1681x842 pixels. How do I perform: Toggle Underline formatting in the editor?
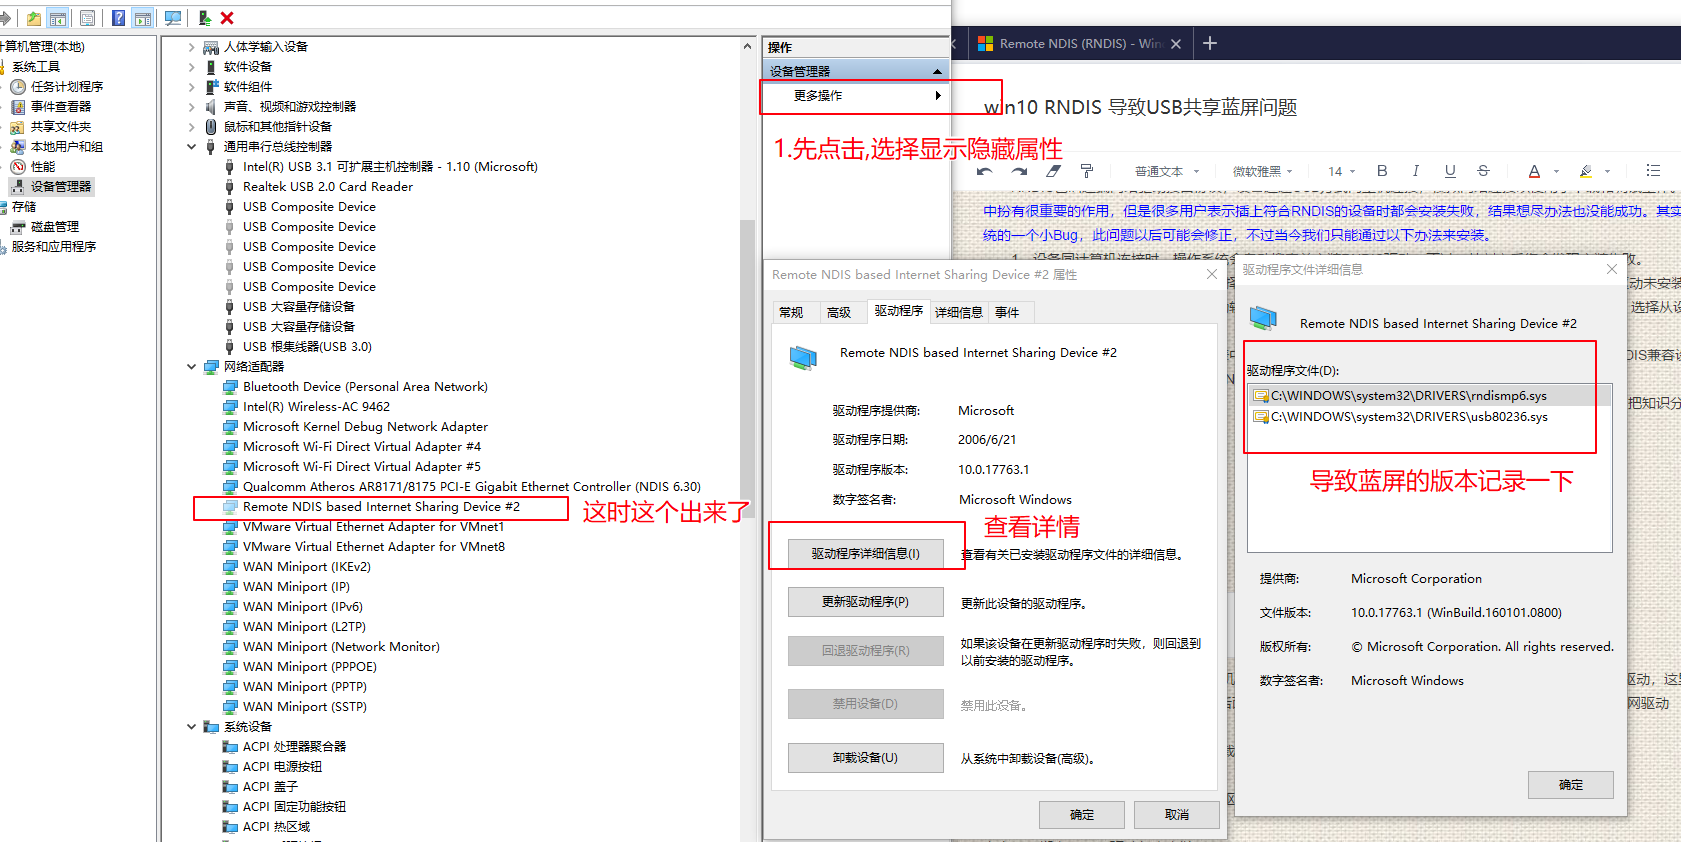pyautogui.click(x=1450, y=171)
